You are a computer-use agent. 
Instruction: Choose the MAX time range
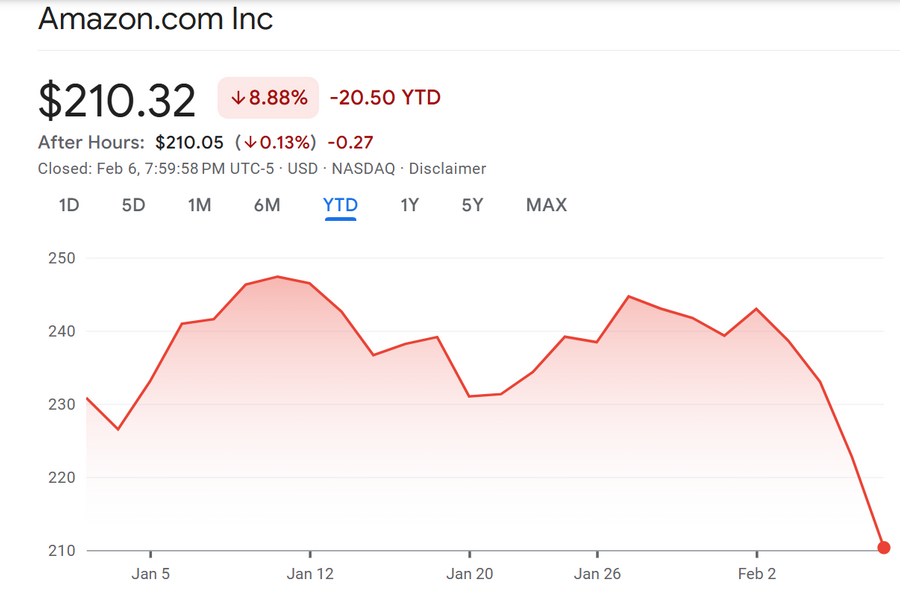[x=546, y=205]
